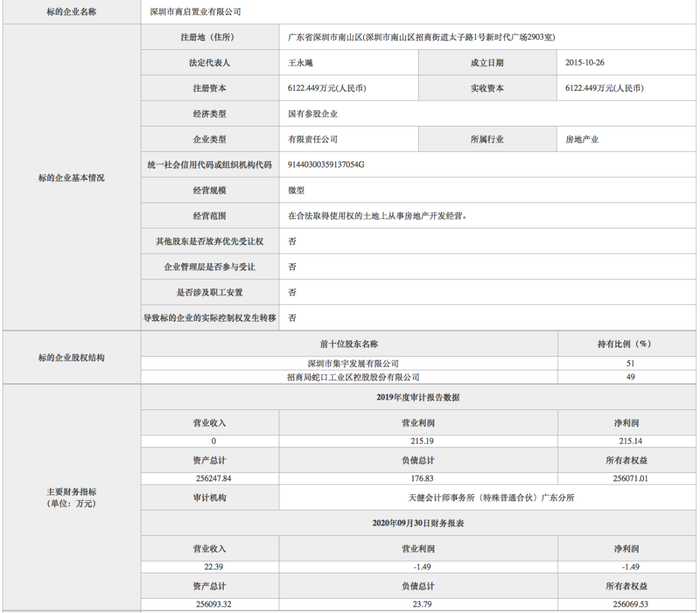The image size is (700, 613).
Task: Click 否 in 导致标的企业的实际控制权发生转移 row
Action: click(292, 318)
